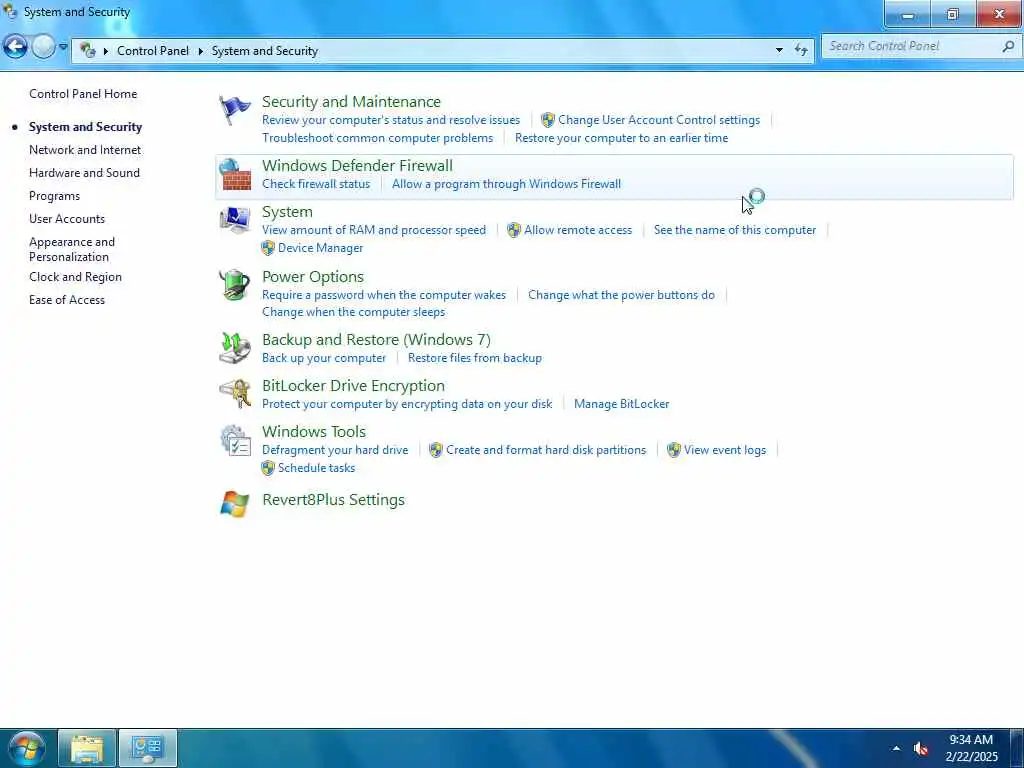Open User Accounts category
Viewport: 1024px width, 768px height.
coord(67,219)
